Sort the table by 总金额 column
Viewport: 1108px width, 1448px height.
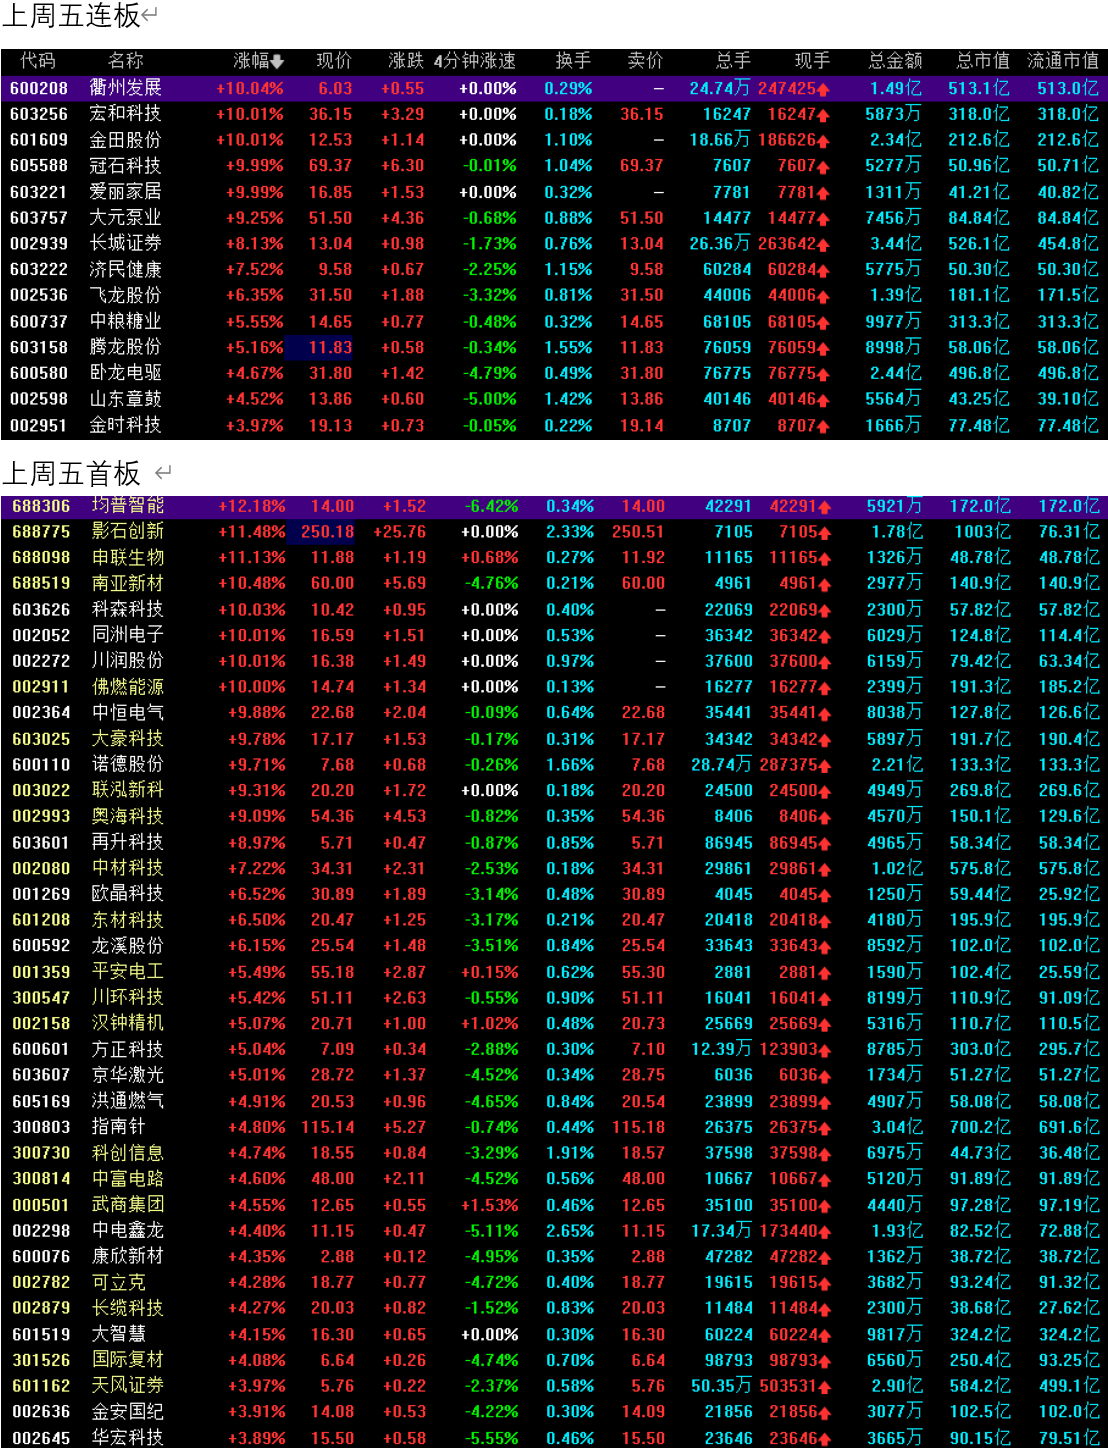895,61
